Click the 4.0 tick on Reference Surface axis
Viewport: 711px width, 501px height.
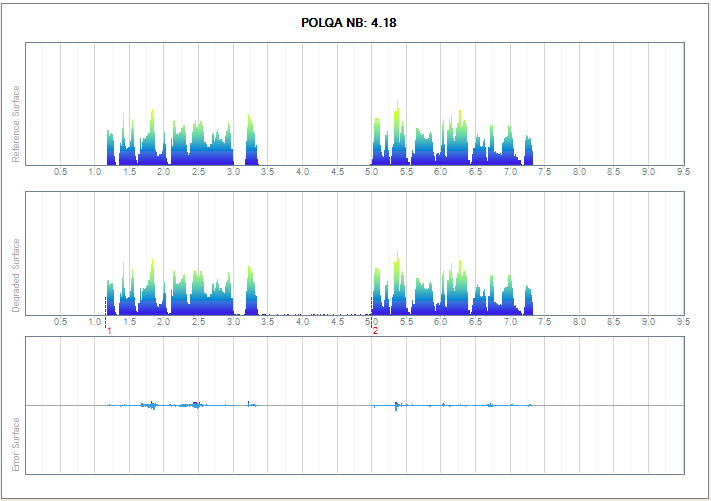point(302,172)
